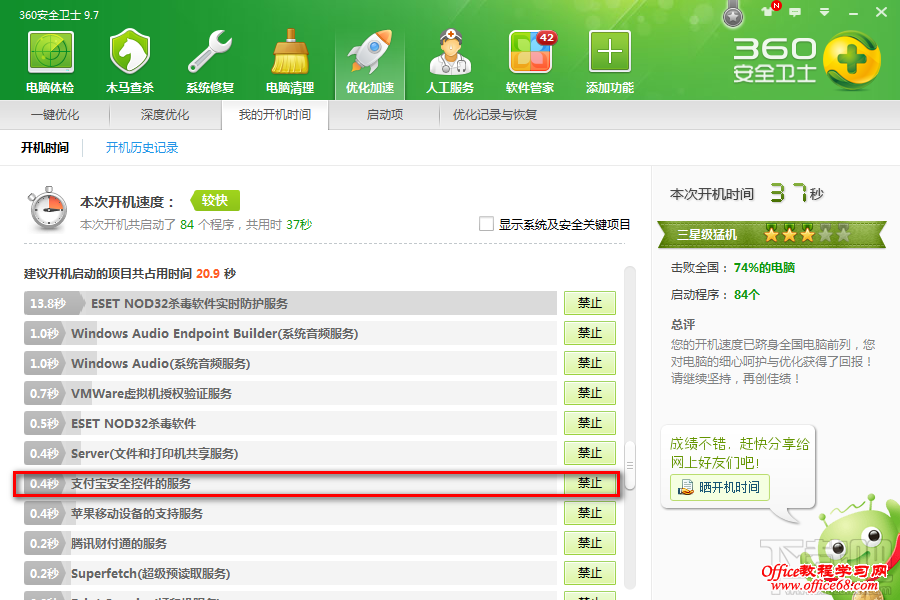This screenshot has width=900, height=600.
Task: Select row Superfetch(超级预读取服务)
Action: 290,573
